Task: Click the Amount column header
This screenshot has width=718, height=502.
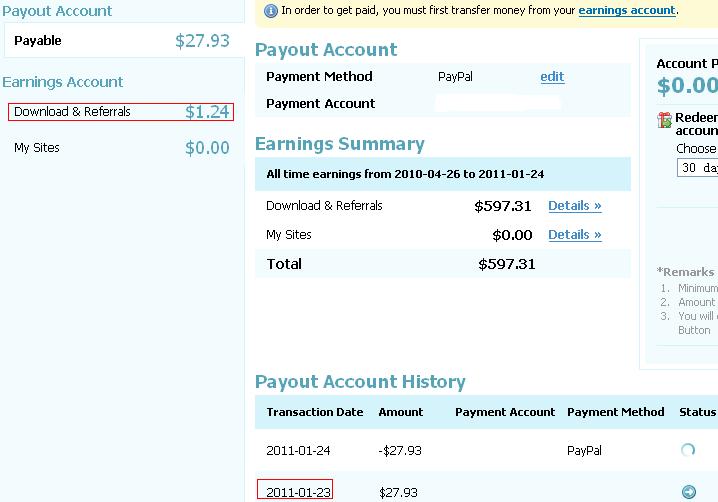Action: coord(401,412)
